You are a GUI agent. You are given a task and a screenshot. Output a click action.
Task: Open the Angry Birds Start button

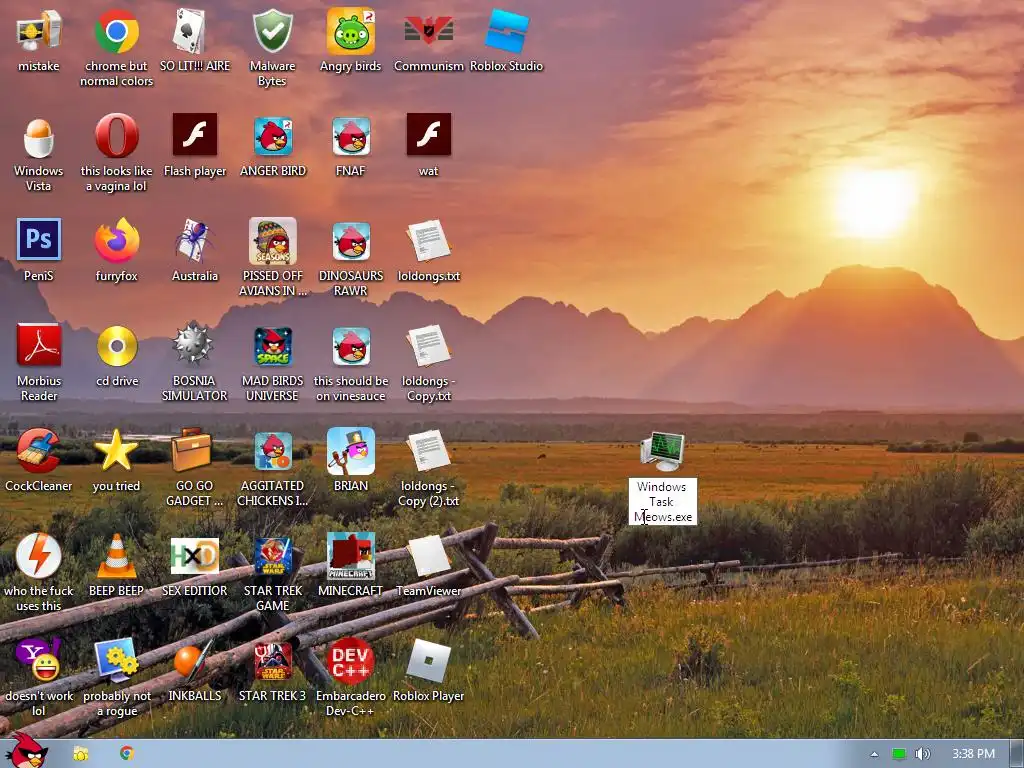tap(26, 750)
